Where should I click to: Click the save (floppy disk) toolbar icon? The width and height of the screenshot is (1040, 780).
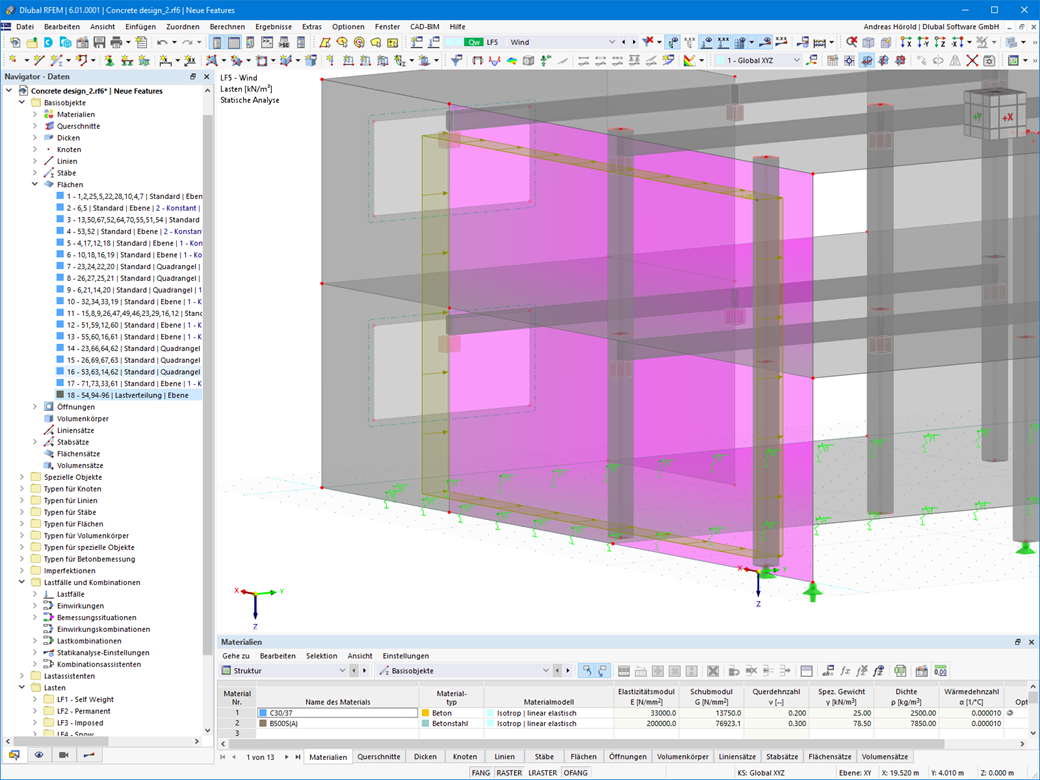click(99, 42)
